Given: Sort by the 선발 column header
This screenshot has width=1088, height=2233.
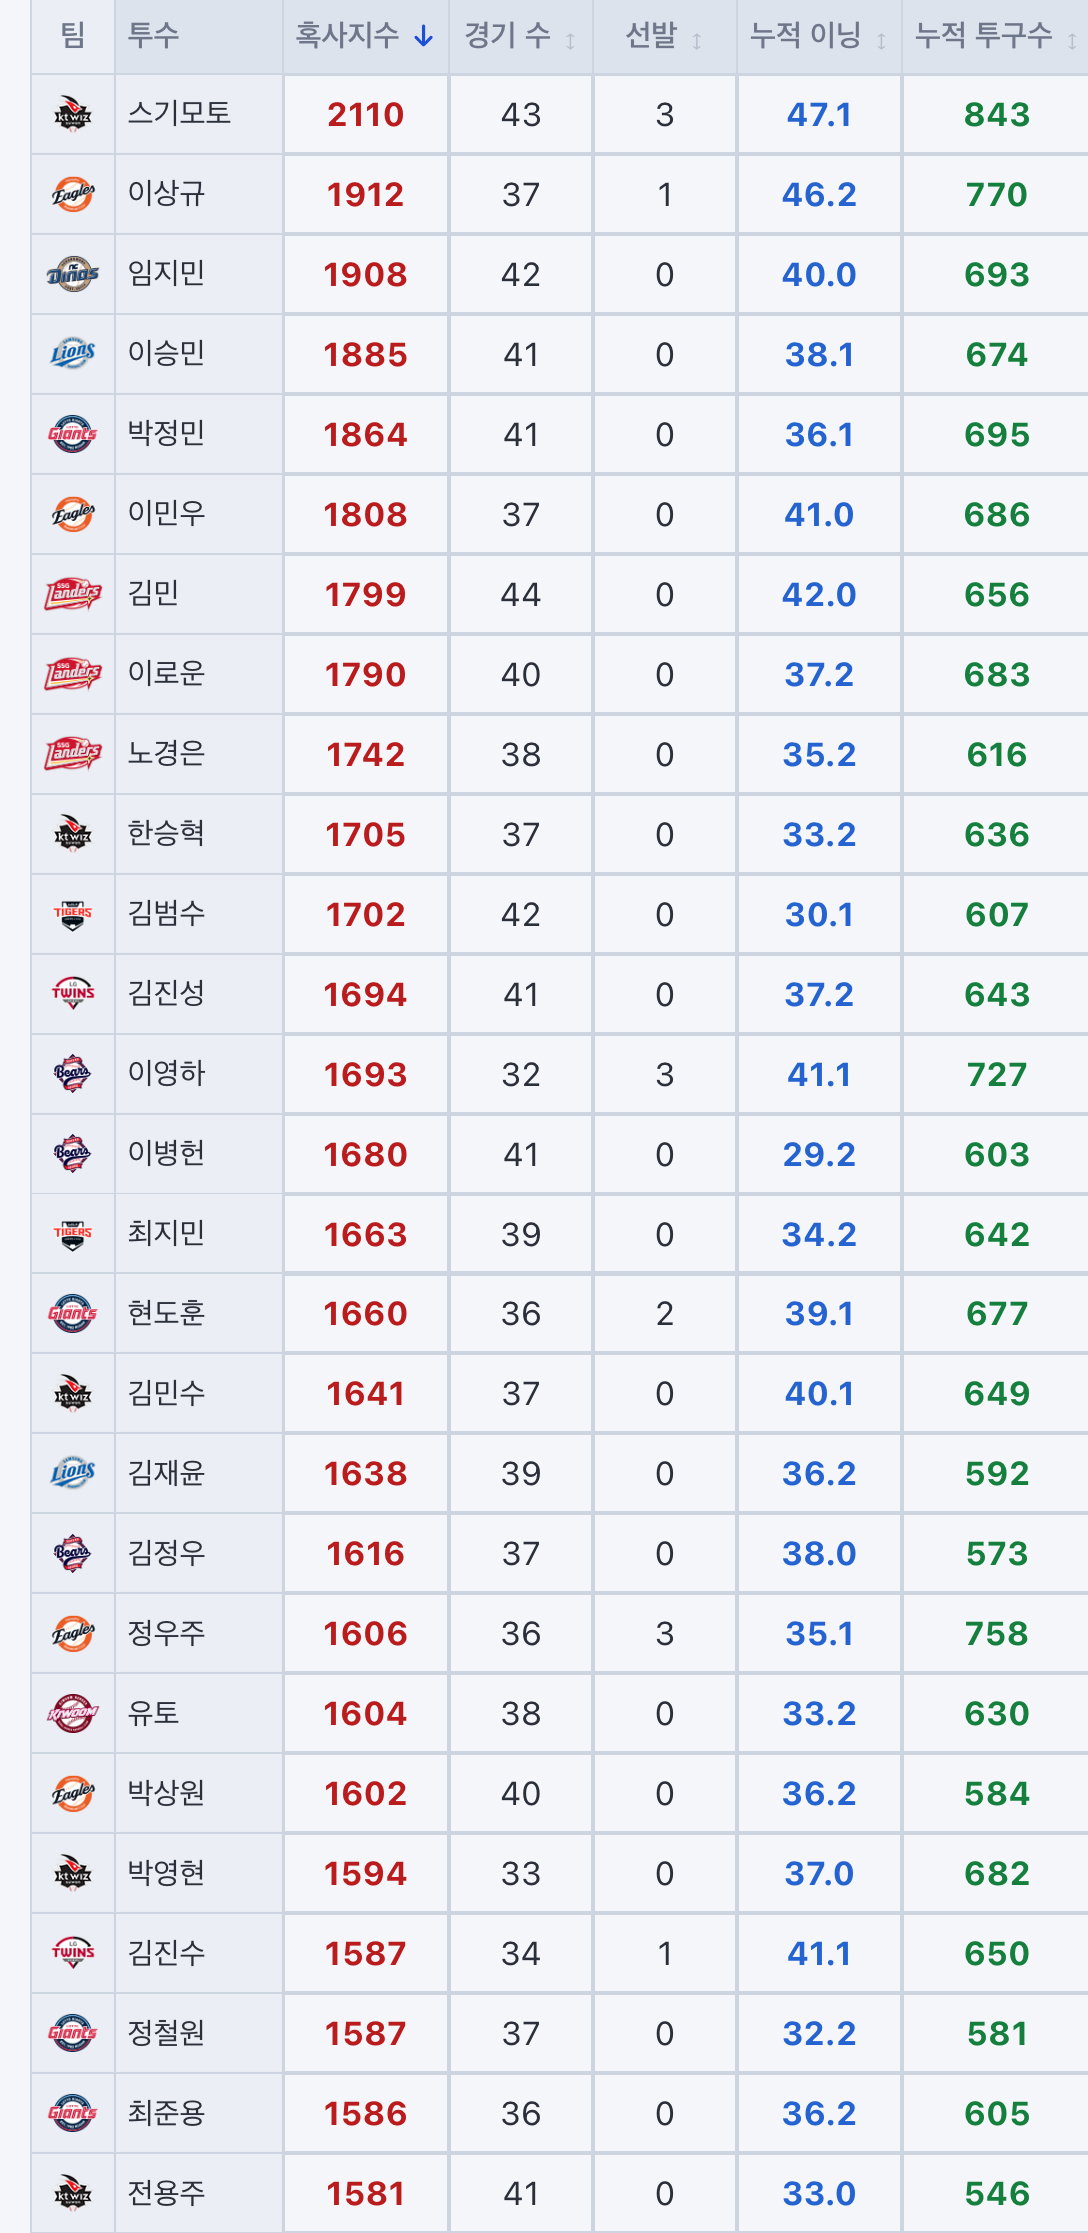Looking at the screenshot, I should click(664, 37).
